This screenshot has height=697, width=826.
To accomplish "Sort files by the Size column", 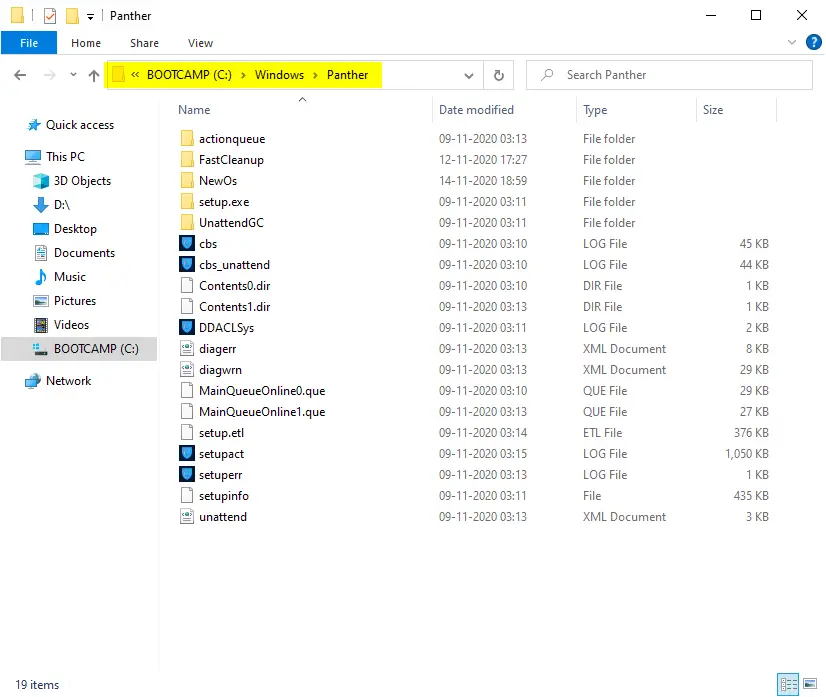I will click(713, 110).
